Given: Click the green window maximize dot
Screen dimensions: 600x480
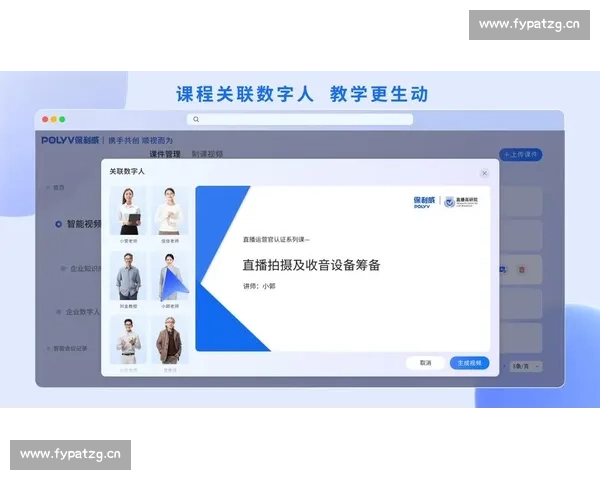Looking at the screenshot, I should tap(62, 119).
